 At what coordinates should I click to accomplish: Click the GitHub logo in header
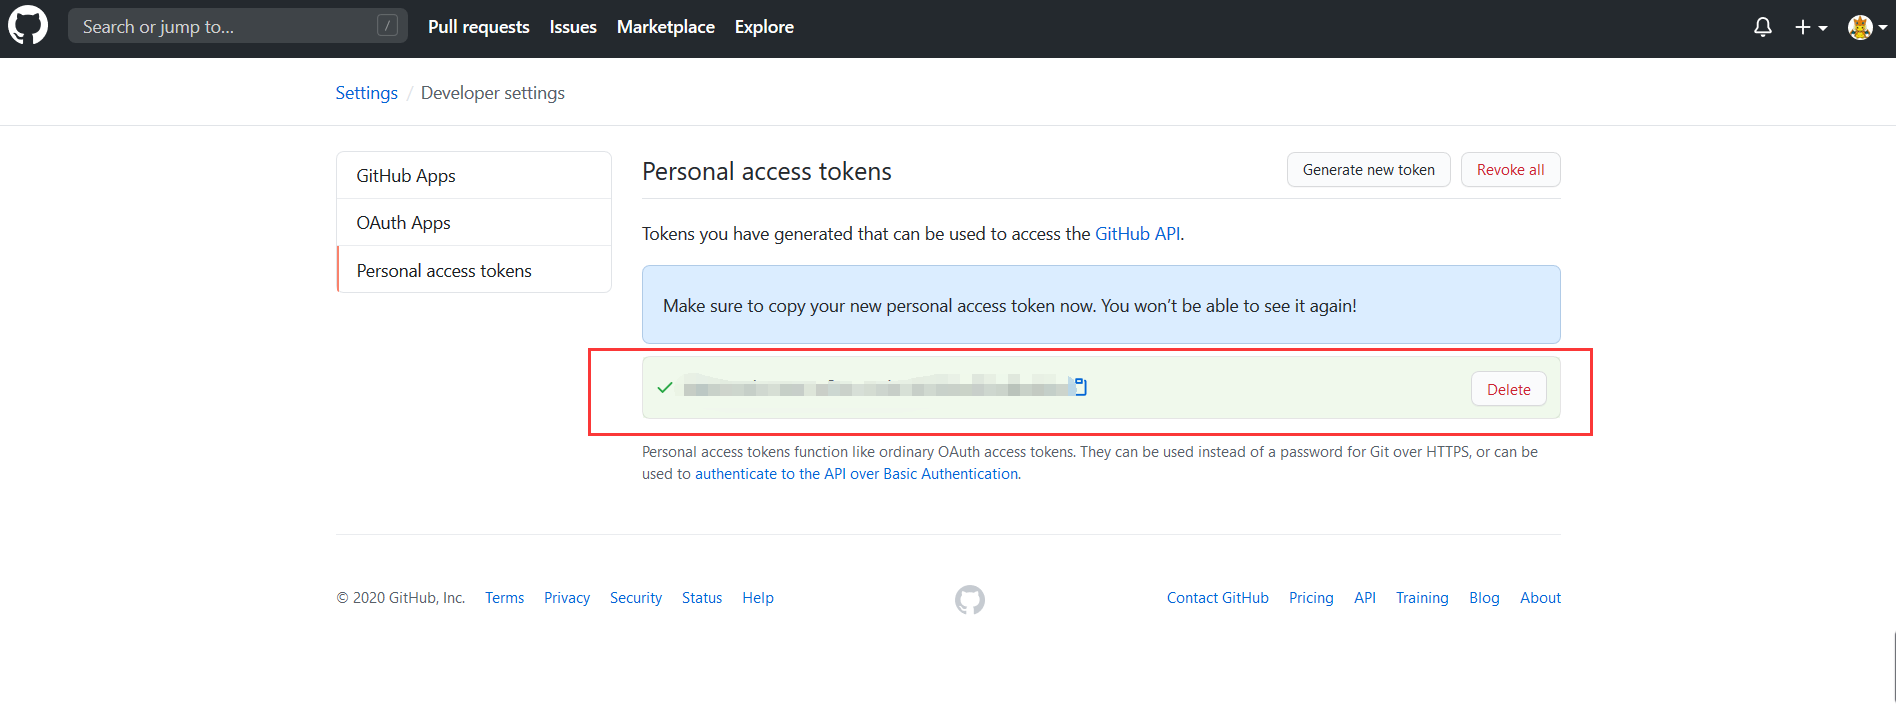pyautogui.click(x=28, y=26)
